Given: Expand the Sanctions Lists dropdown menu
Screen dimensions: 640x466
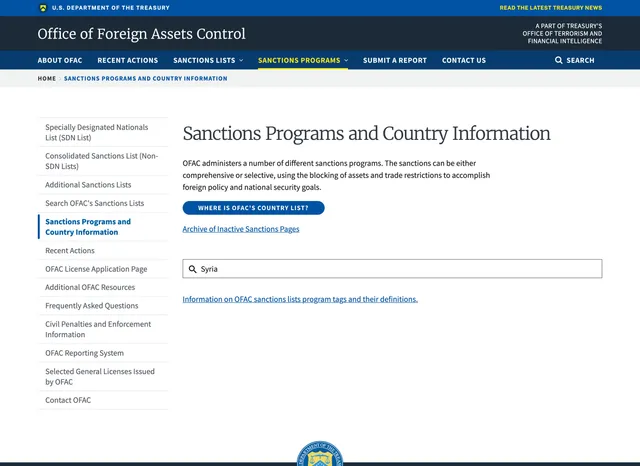Looking at the screenshot, I should (208, 60).
